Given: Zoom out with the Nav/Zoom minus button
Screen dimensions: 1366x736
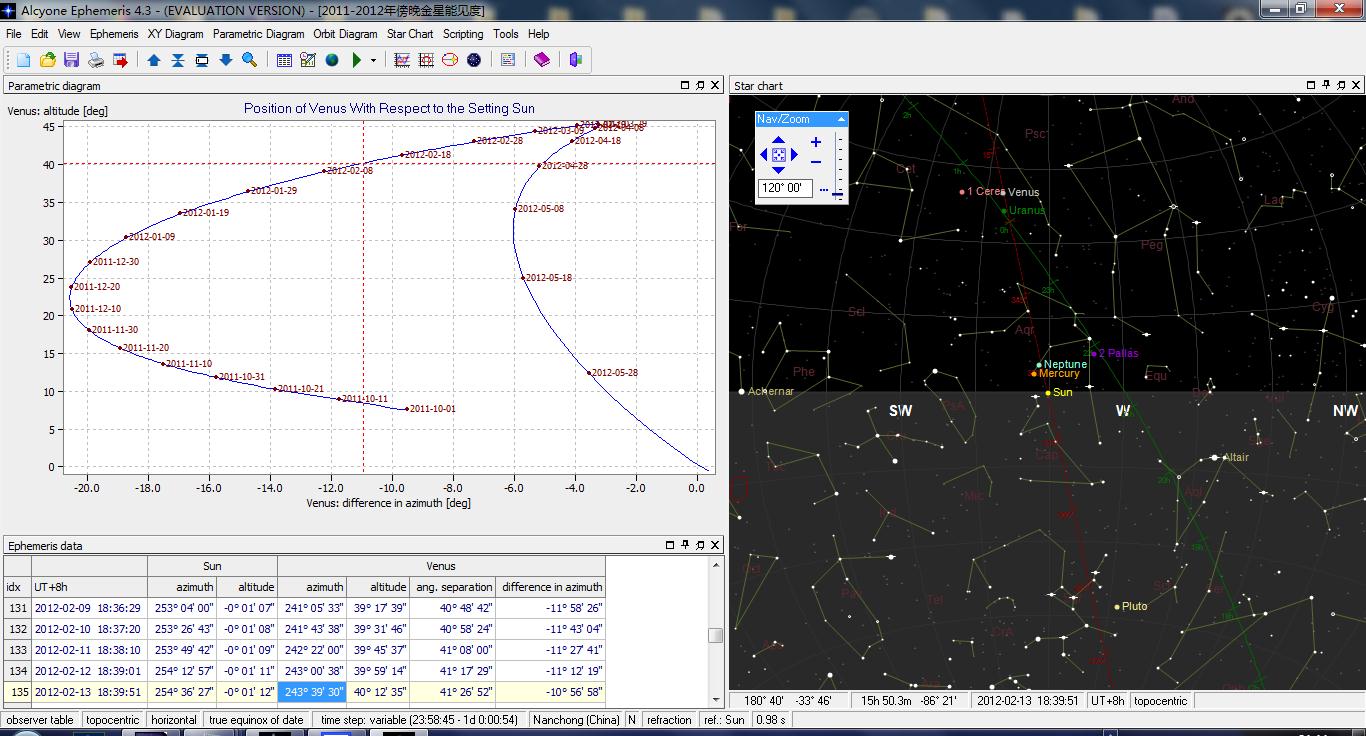Looking at the screenshot, I should (816, 162).
